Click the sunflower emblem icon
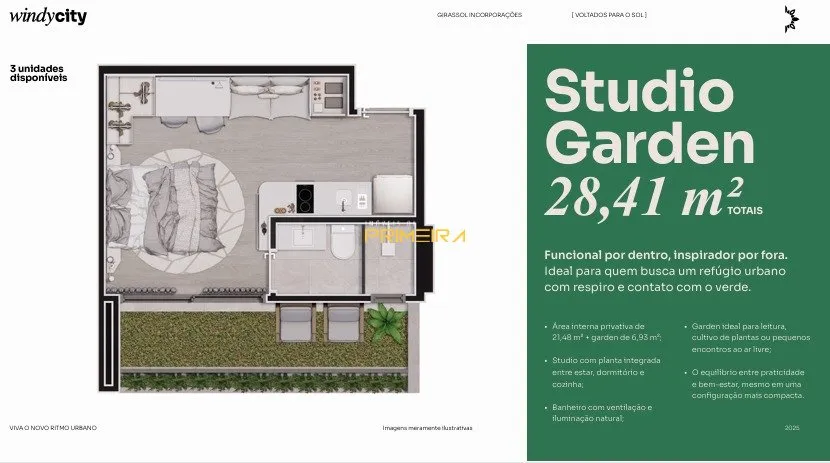This screenshot has width=830, height=463. click(x=791, y=19)
